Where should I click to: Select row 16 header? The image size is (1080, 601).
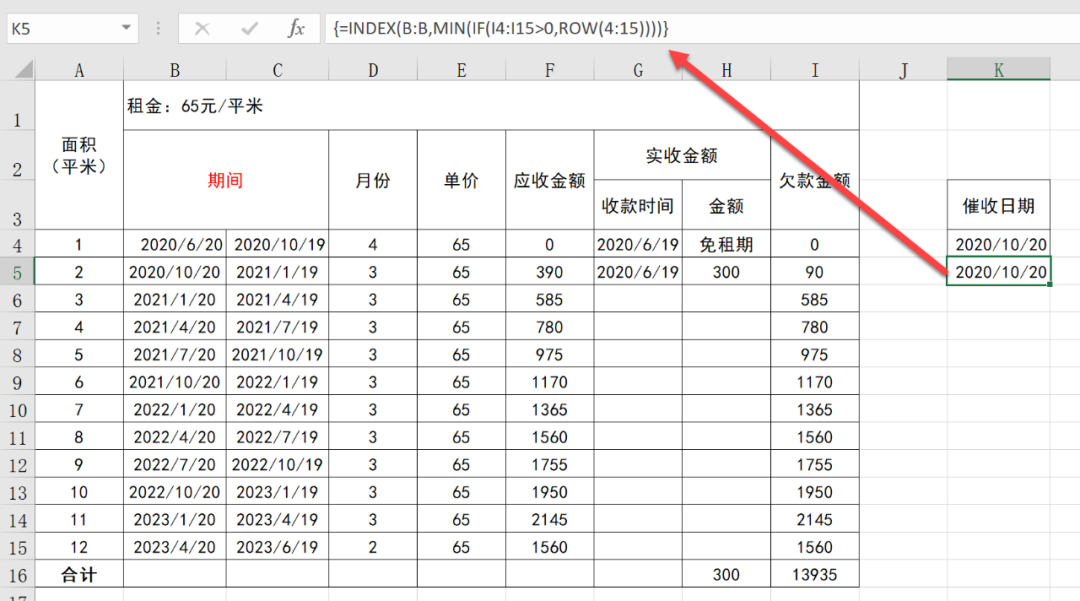point(17,574)
